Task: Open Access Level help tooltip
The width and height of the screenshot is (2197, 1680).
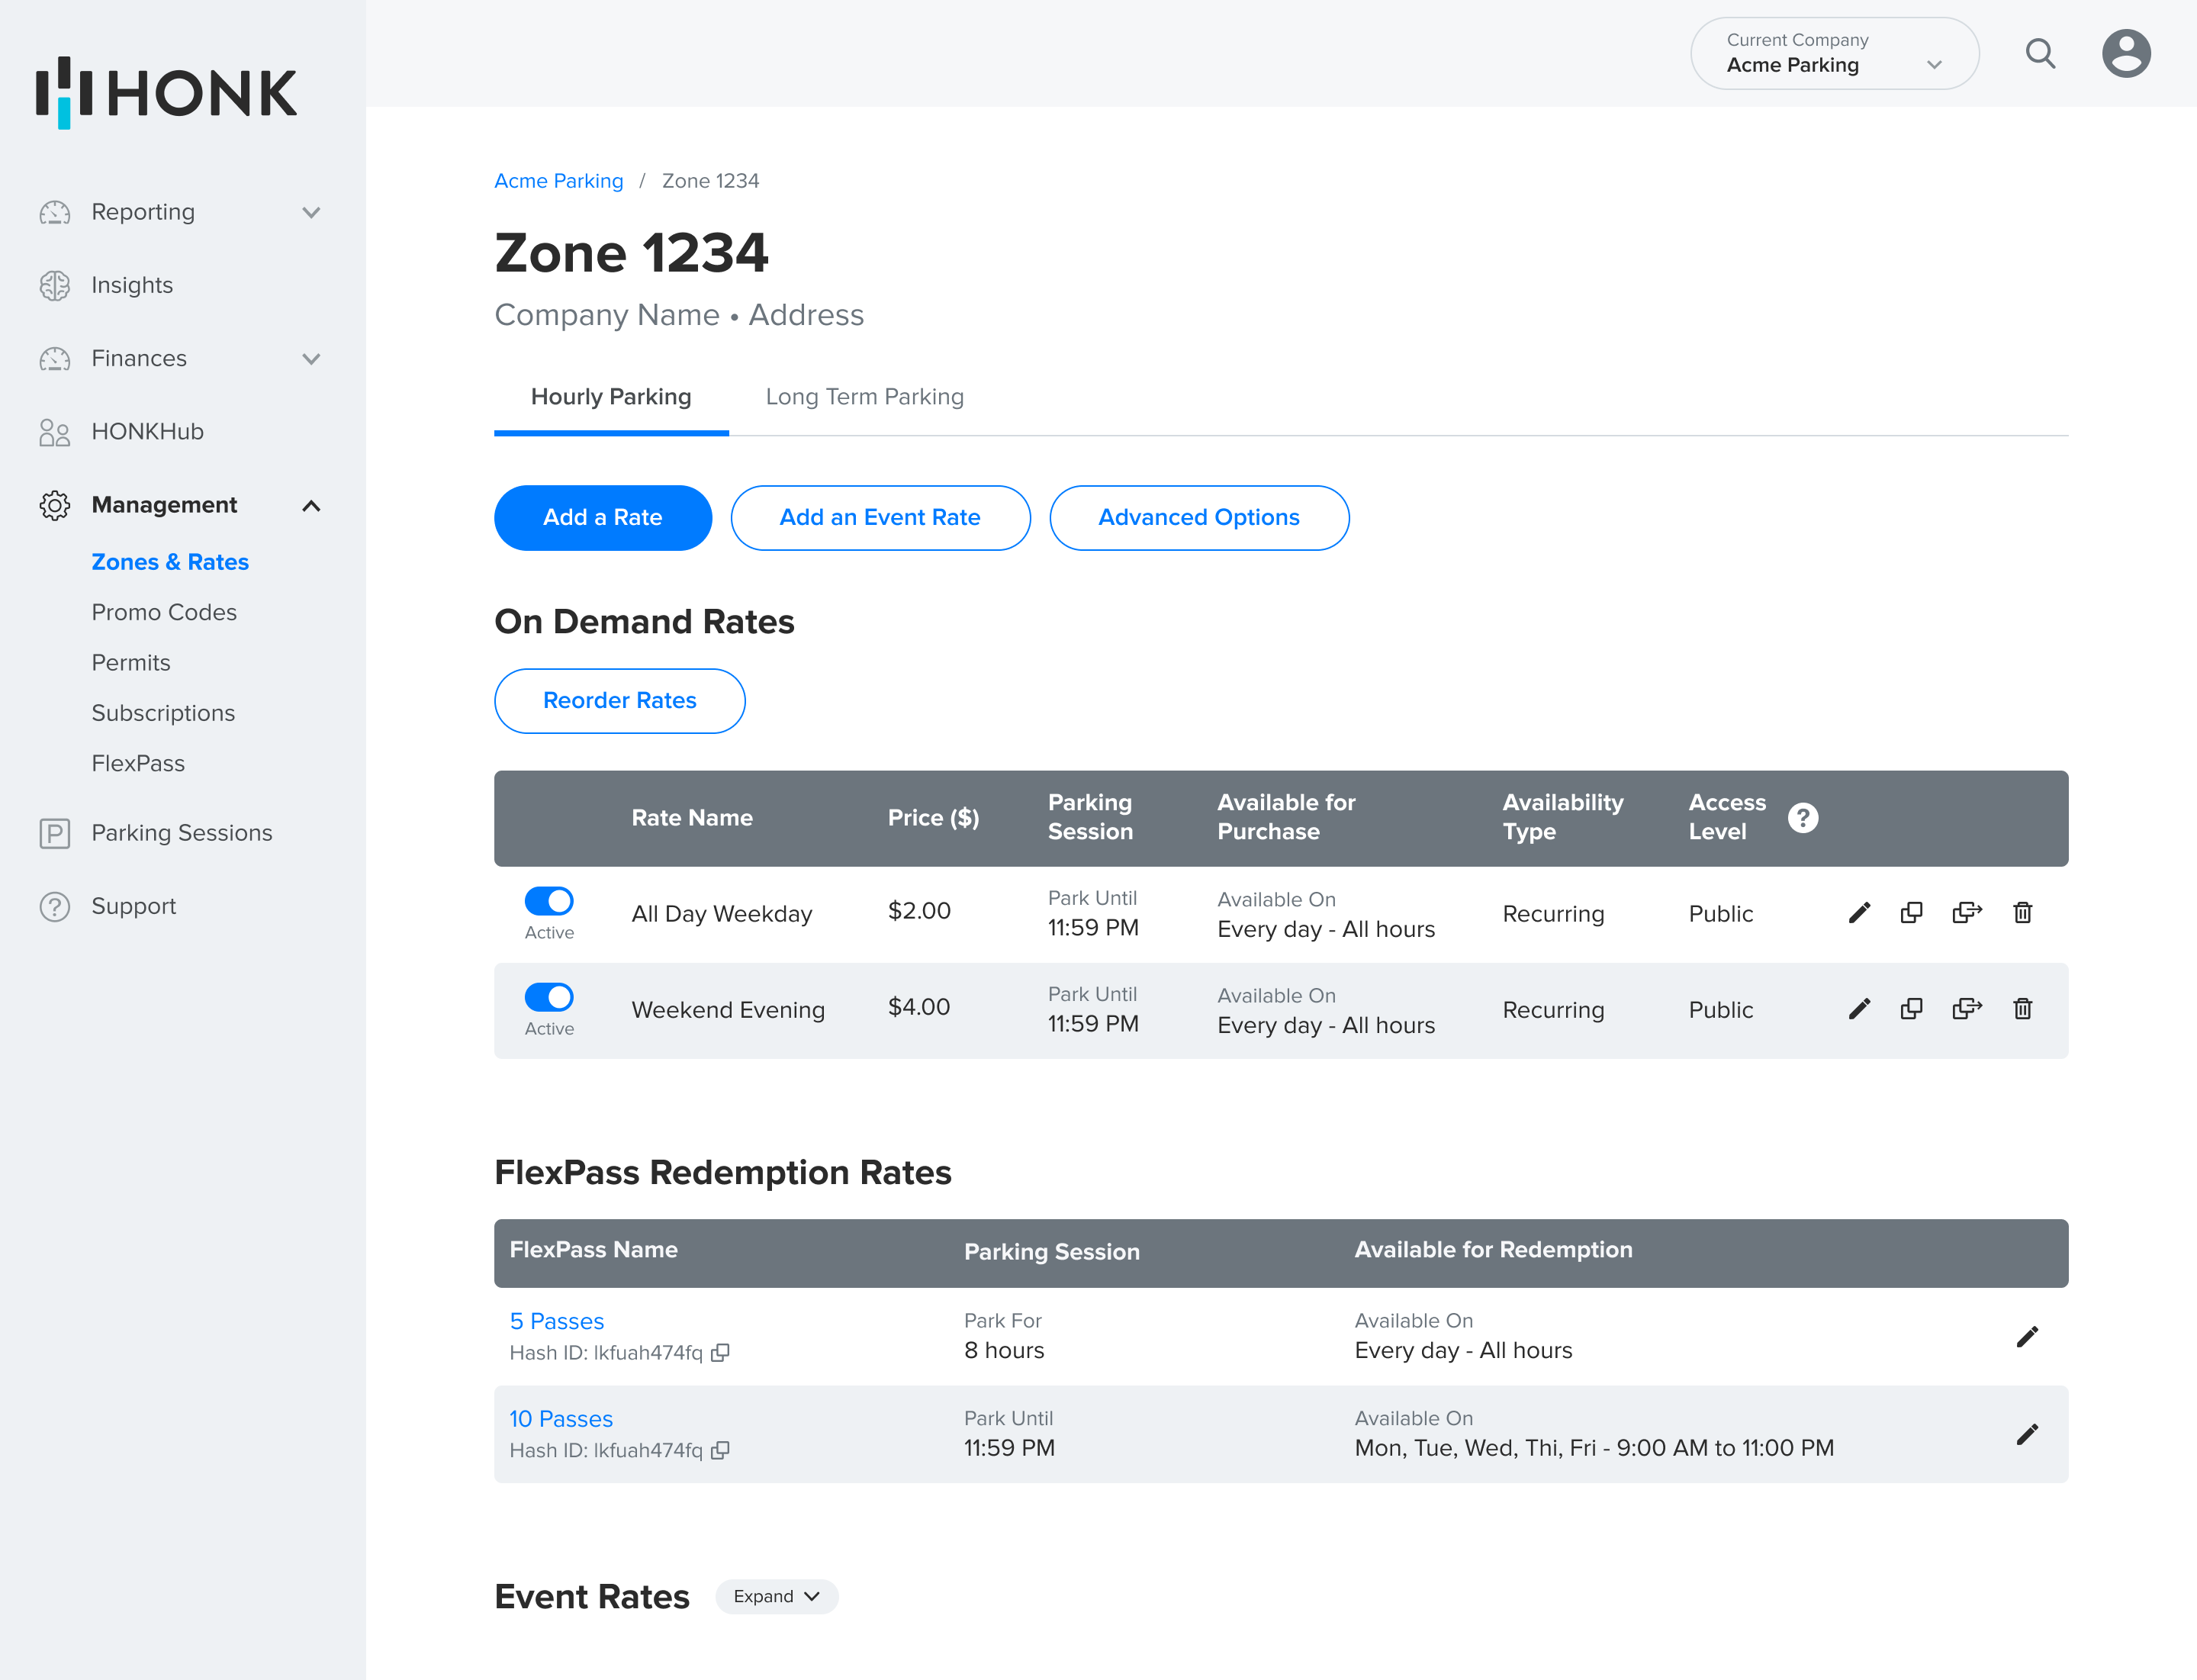Action: pos(1802,818)
